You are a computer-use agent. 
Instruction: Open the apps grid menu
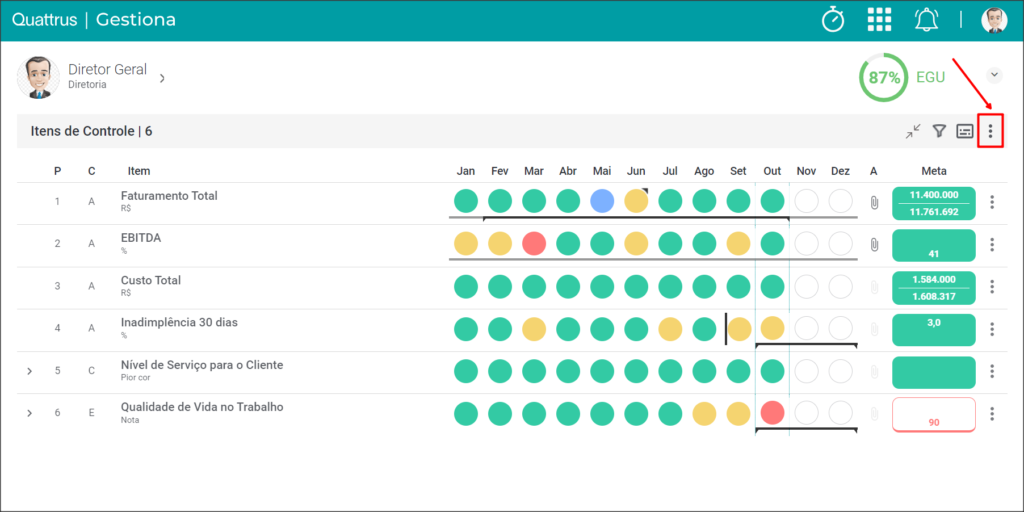pos(879,20)
